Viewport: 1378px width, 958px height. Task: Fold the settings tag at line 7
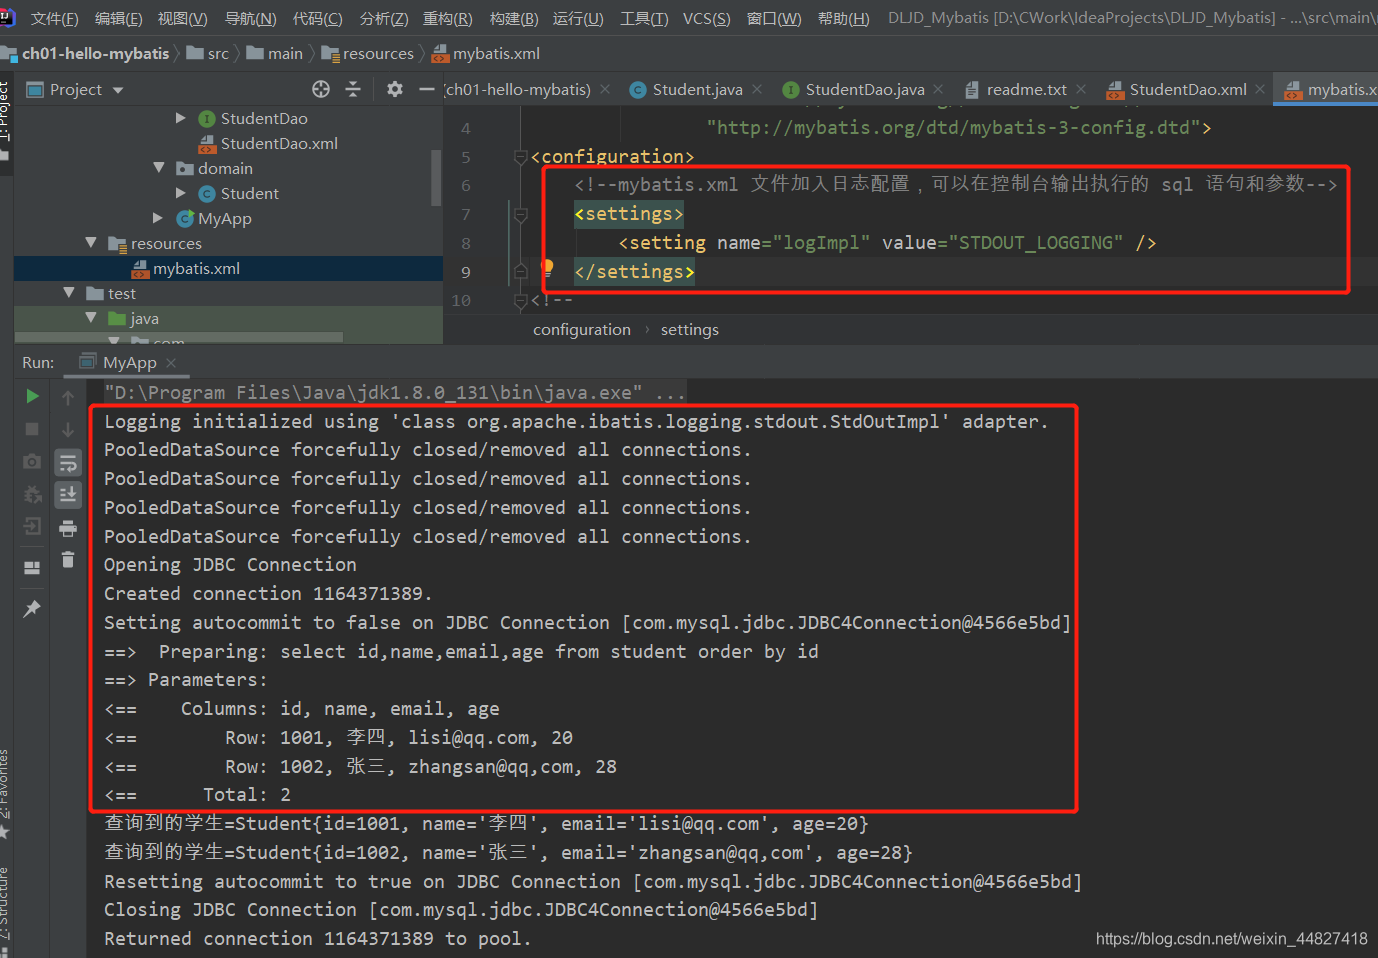point(520,214)
